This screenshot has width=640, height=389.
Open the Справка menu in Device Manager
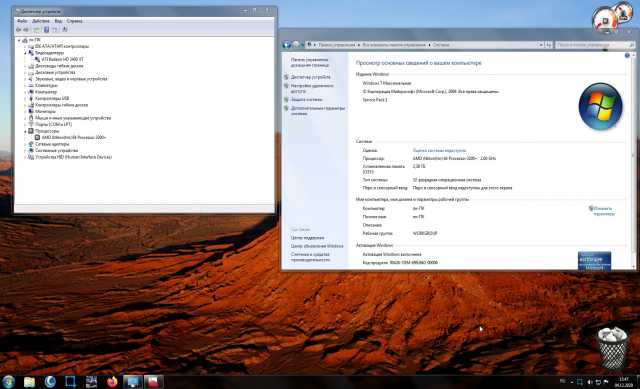tap(74, 21)
